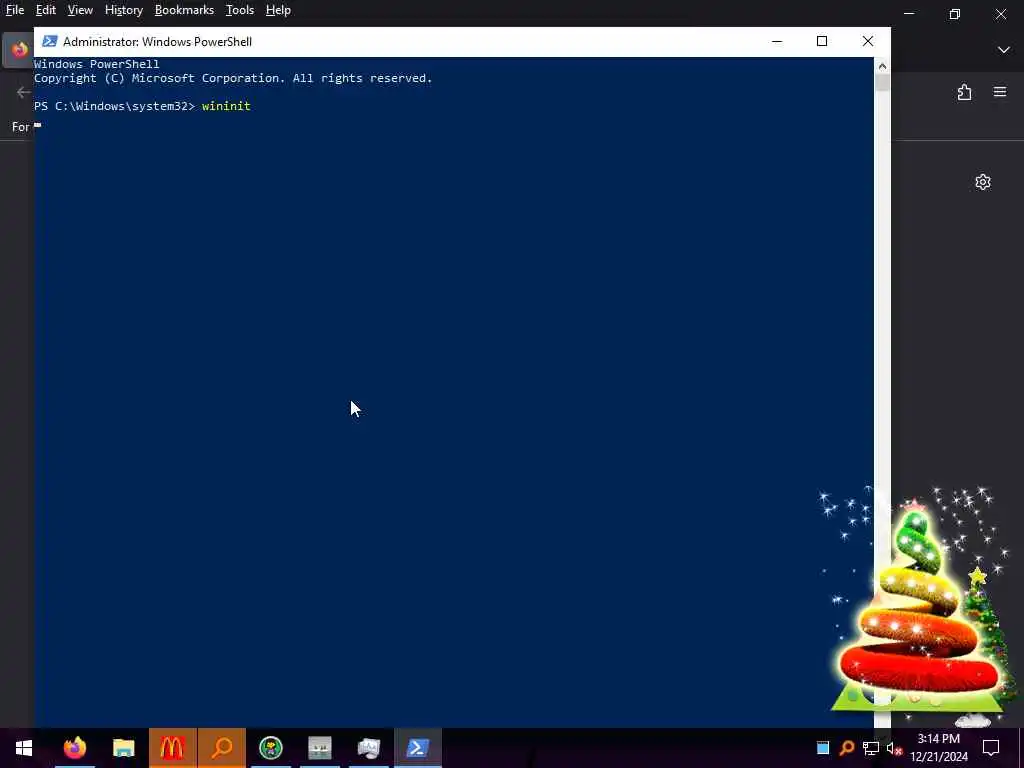Click the PowerShell title bar icon
Viewport: 1024px width, 768px height.
tap(49, 41)
